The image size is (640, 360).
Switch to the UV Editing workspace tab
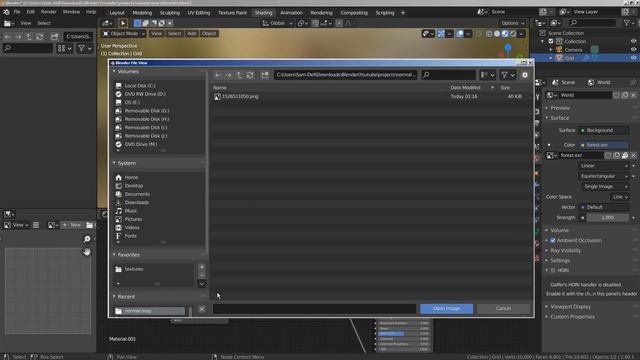199,13
